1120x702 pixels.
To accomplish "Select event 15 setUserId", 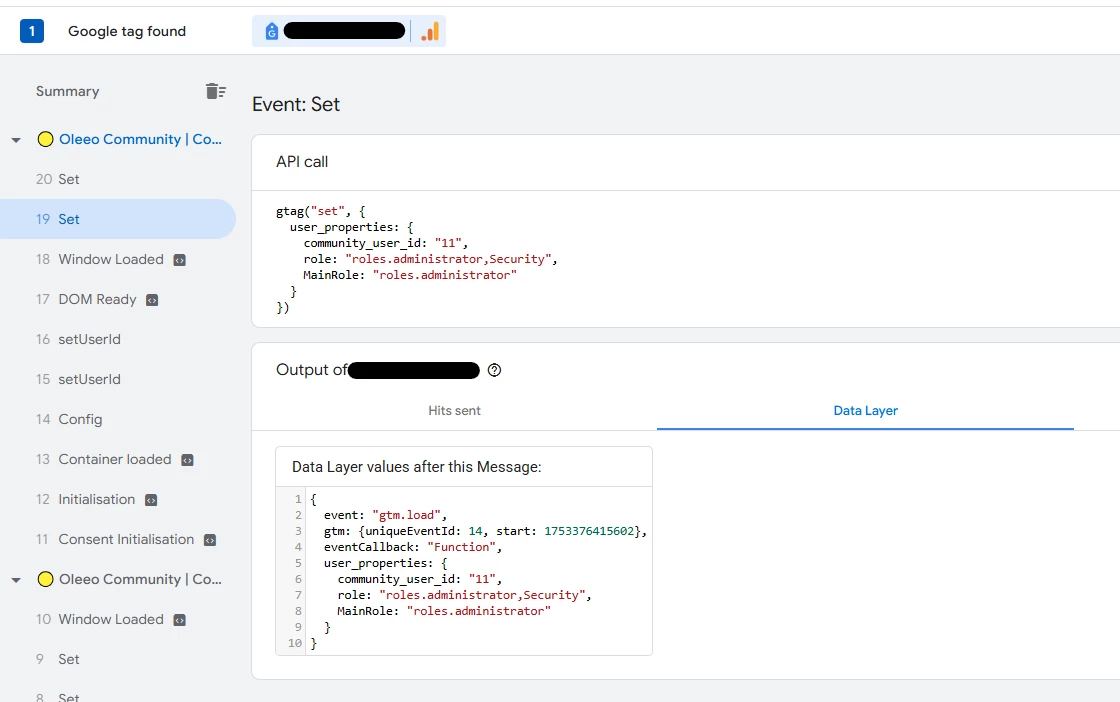I will (x=118, y=379).
